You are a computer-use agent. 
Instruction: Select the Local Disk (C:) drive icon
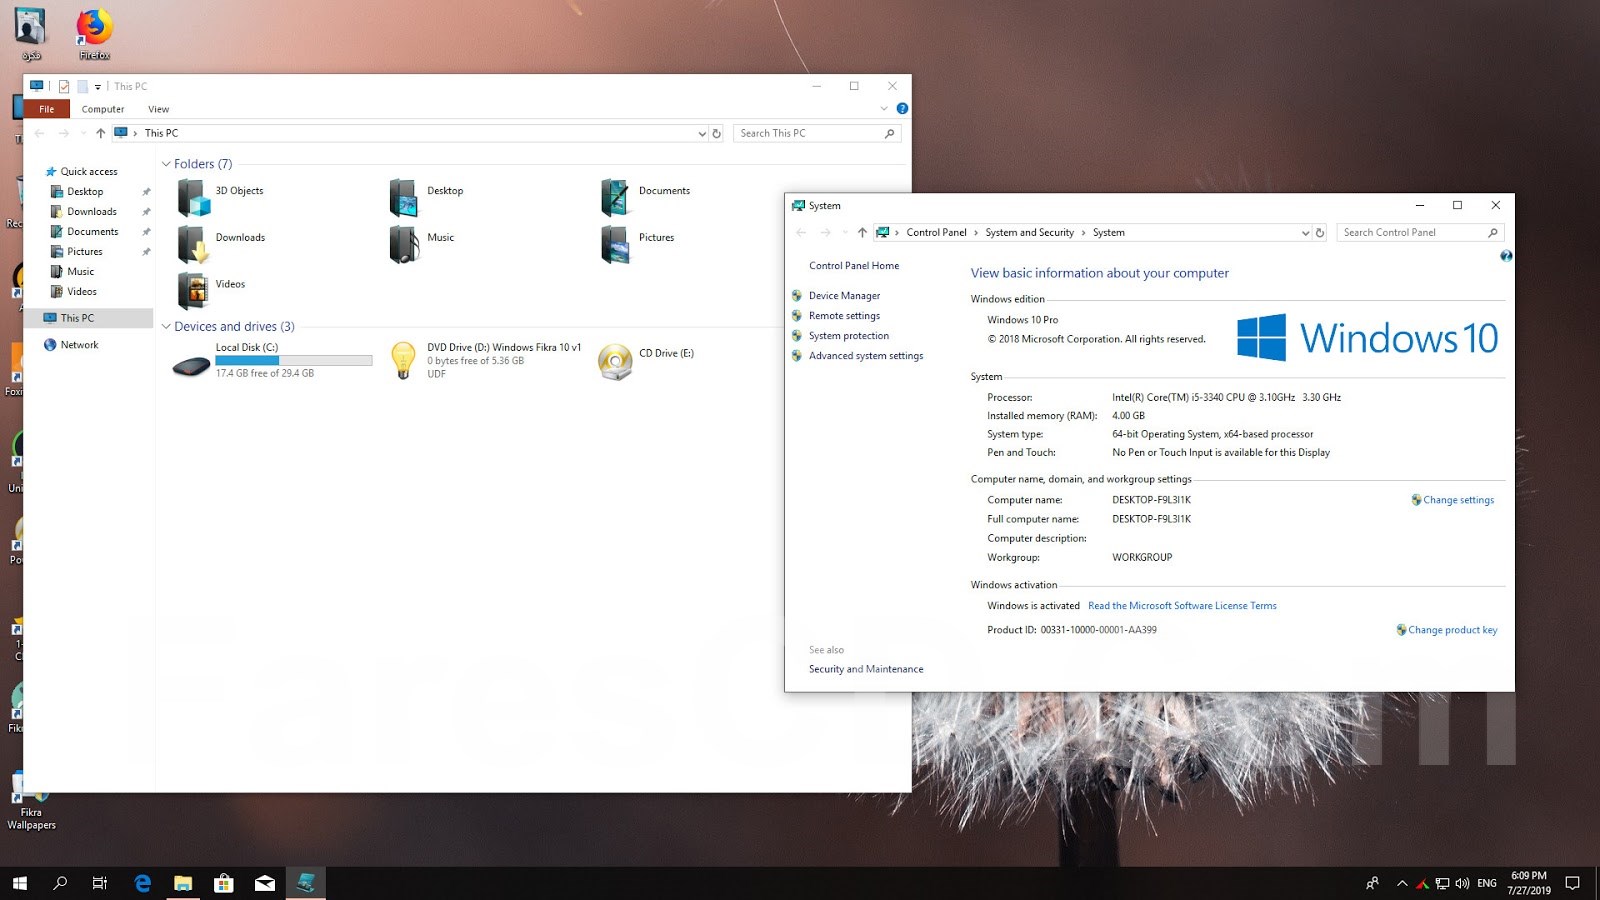click(x=191, y=366)
